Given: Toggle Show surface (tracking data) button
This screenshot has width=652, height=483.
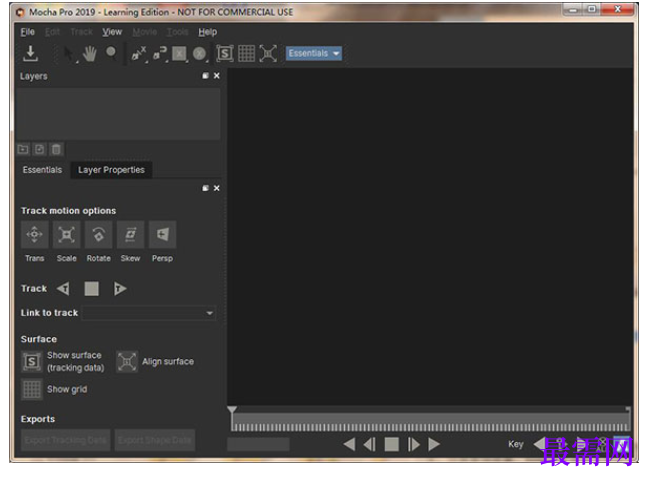Looking at the screenshot, I should [x=32, y=362].
